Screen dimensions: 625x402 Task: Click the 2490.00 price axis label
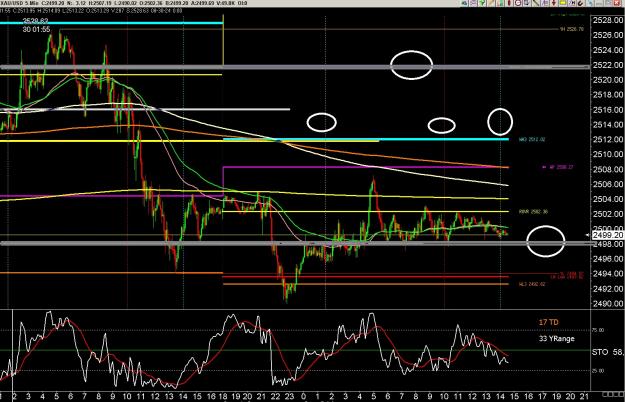[608, 304]
